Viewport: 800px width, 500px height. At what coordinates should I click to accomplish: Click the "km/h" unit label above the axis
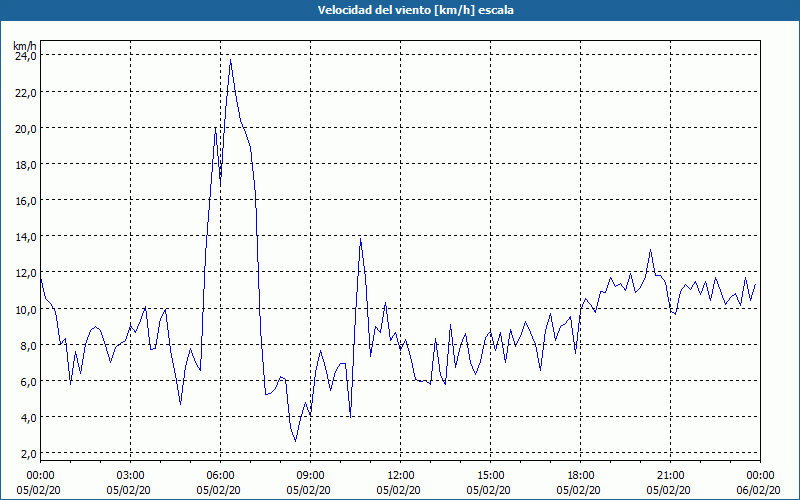pos(24,46)
